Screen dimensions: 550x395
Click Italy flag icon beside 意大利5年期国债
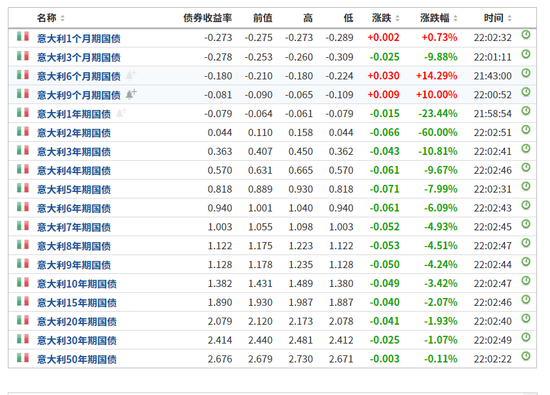(23, 188)
